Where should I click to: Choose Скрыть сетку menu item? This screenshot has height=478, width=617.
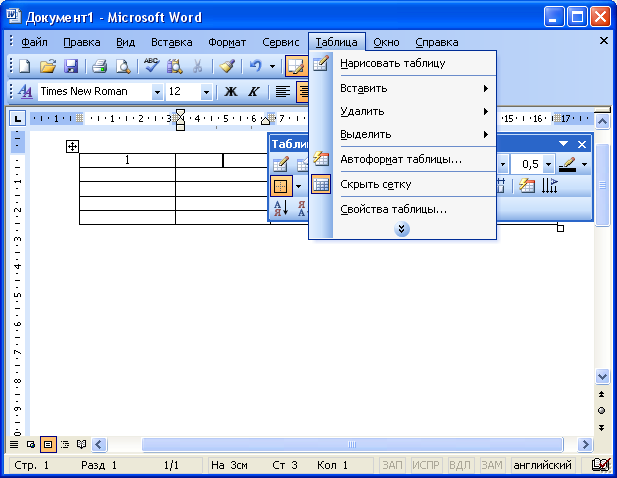403,184
